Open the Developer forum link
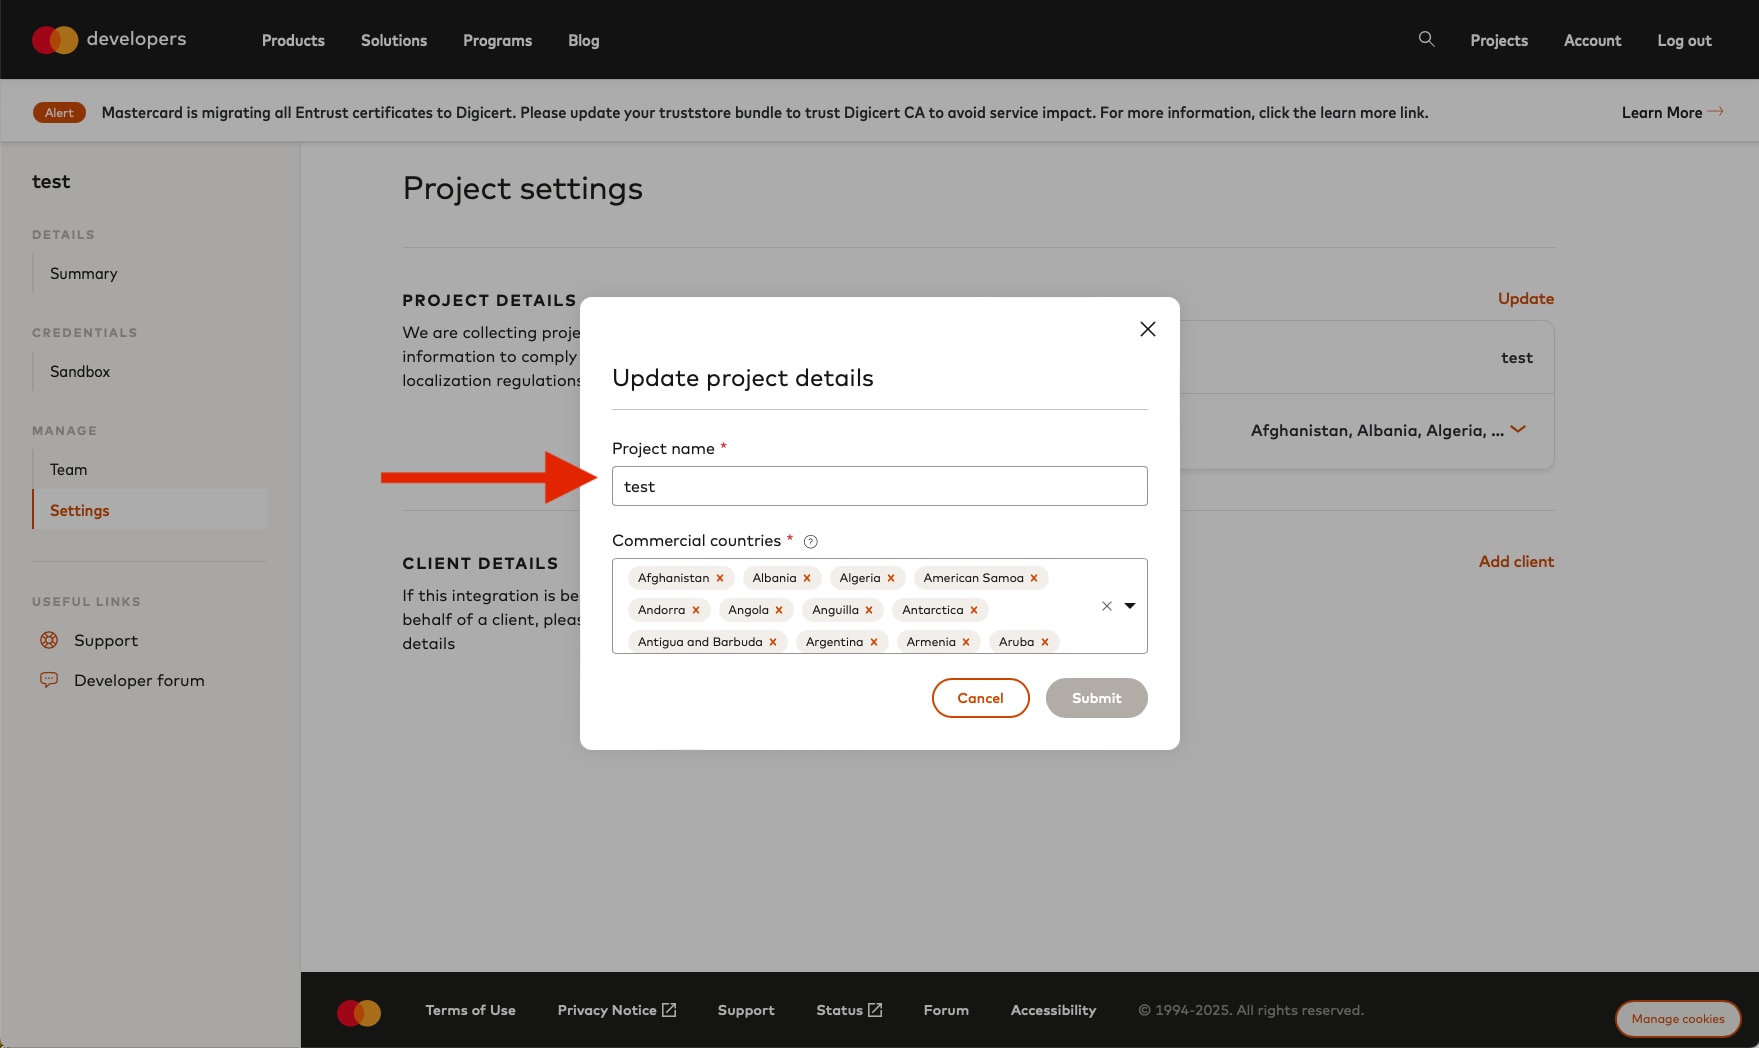 pyautogui.click(x=139, y=680)
